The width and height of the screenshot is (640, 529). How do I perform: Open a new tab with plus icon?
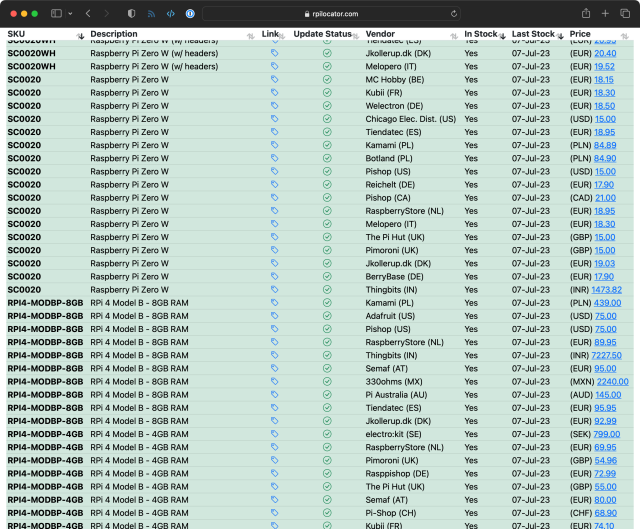tap(605, 14)
